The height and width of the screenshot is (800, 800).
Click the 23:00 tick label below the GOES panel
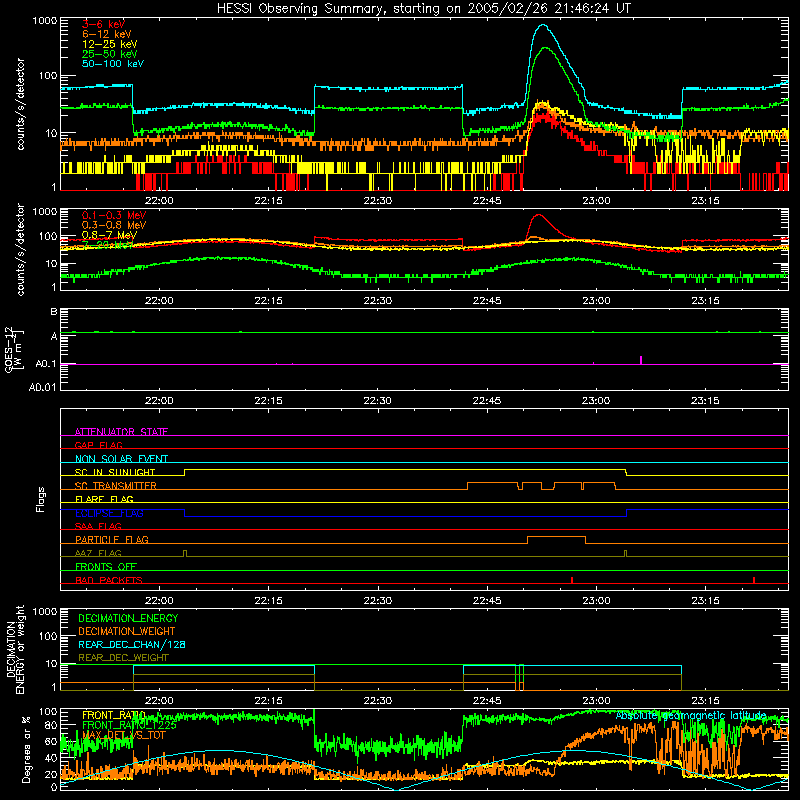coord(596,400)
